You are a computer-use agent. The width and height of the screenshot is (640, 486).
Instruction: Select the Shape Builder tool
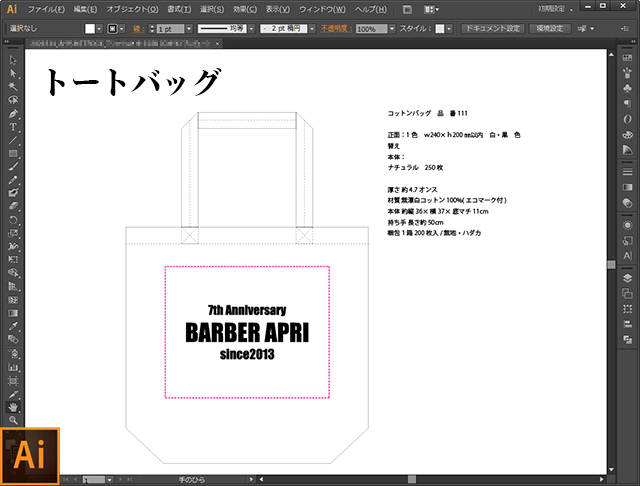click(13, 273)
